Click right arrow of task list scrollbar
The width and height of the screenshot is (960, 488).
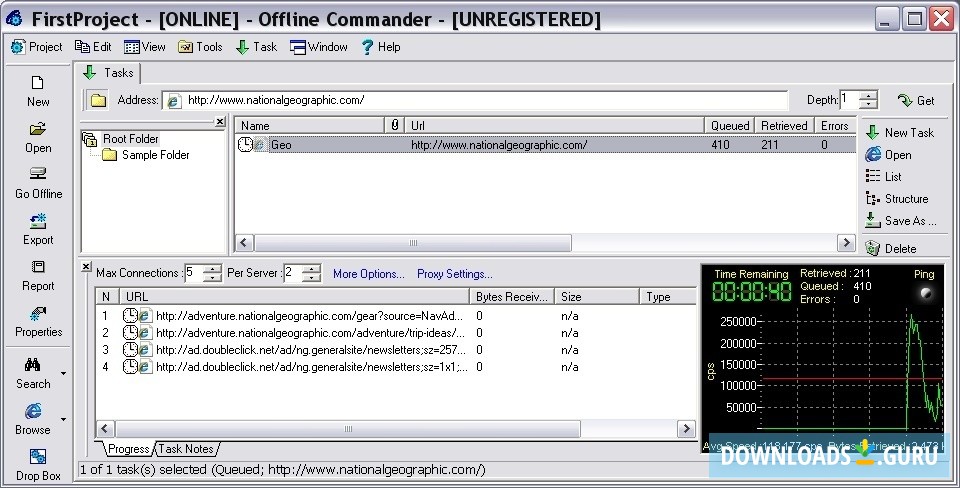846,242
